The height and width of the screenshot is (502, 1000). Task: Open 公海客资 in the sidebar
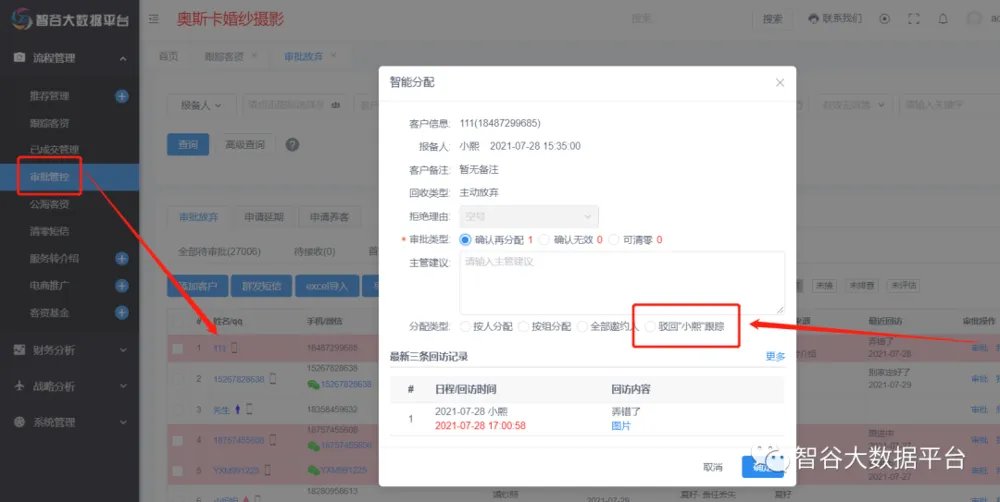tap(50, 204)
